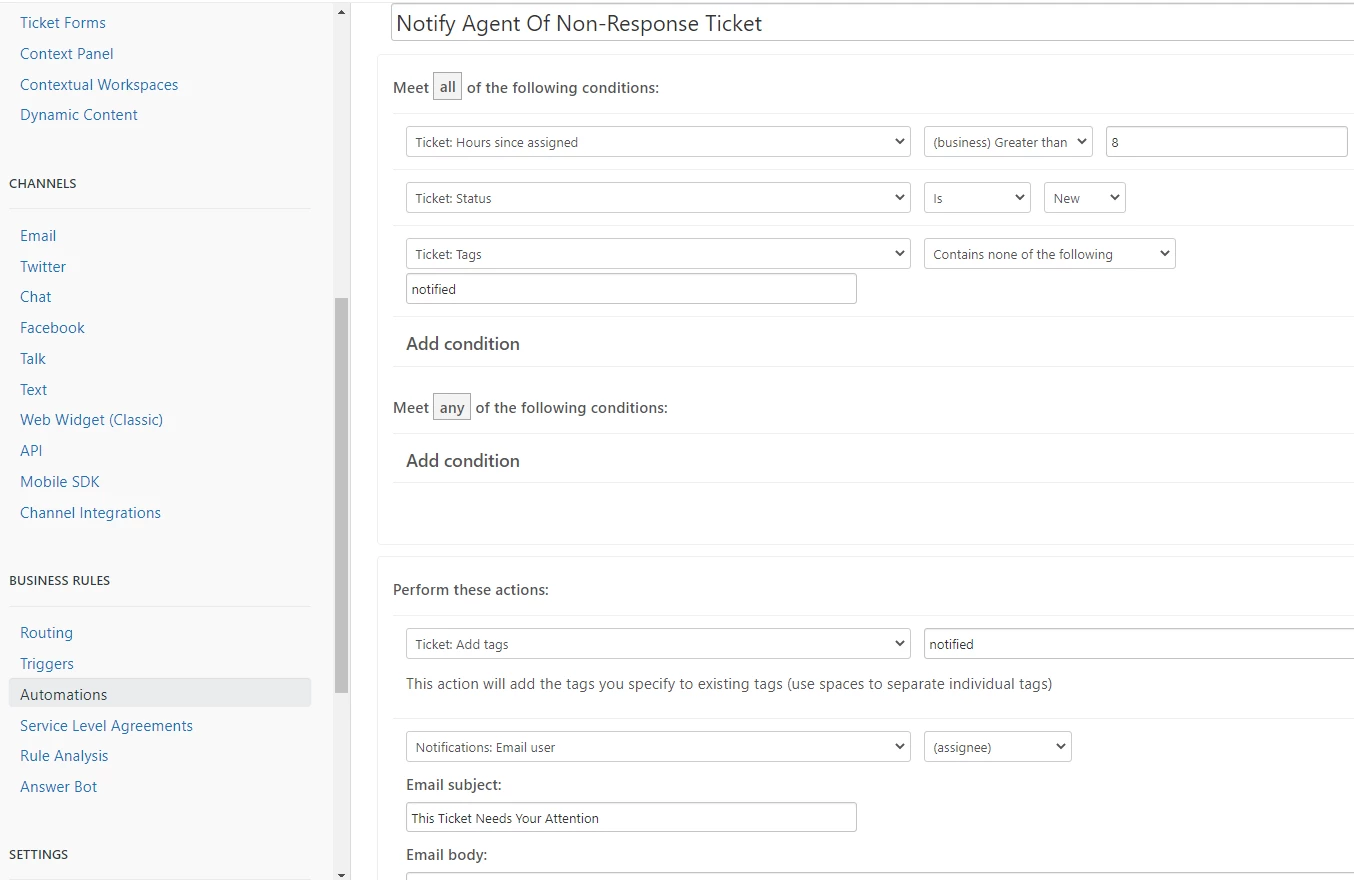The width and height of the screenshot is (1354, 880).
Task: Click the sidebar scroll up arrow
Action: [x=341, y=12]
